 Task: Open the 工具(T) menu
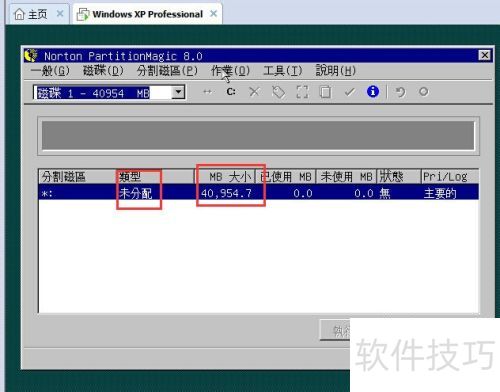[282, 71]
